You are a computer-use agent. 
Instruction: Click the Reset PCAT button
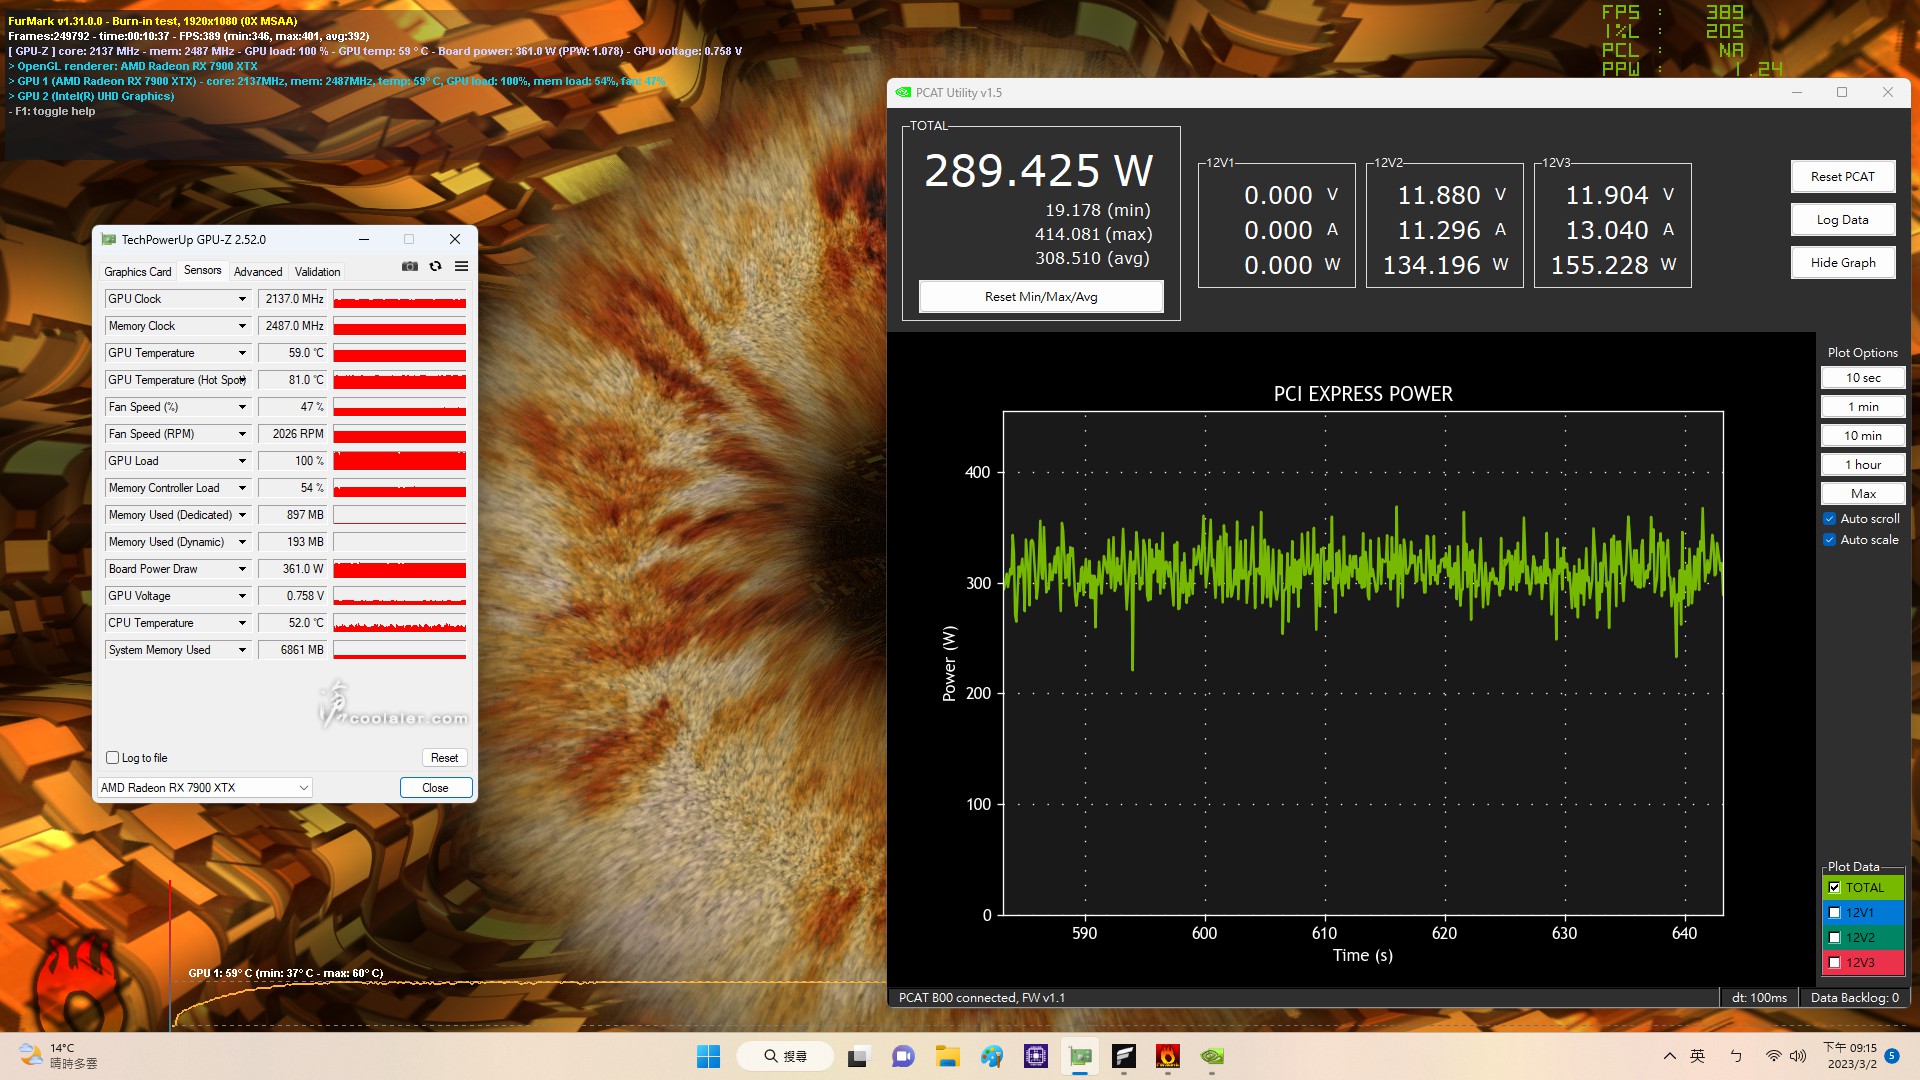click(1842, 176)
